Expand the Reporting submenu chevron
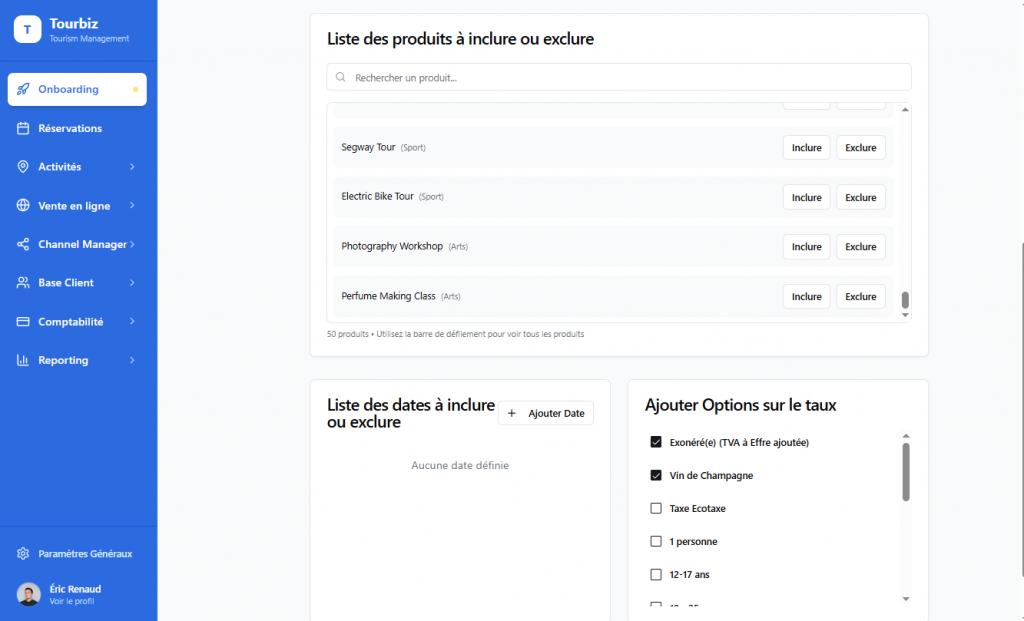 [132, 360]
